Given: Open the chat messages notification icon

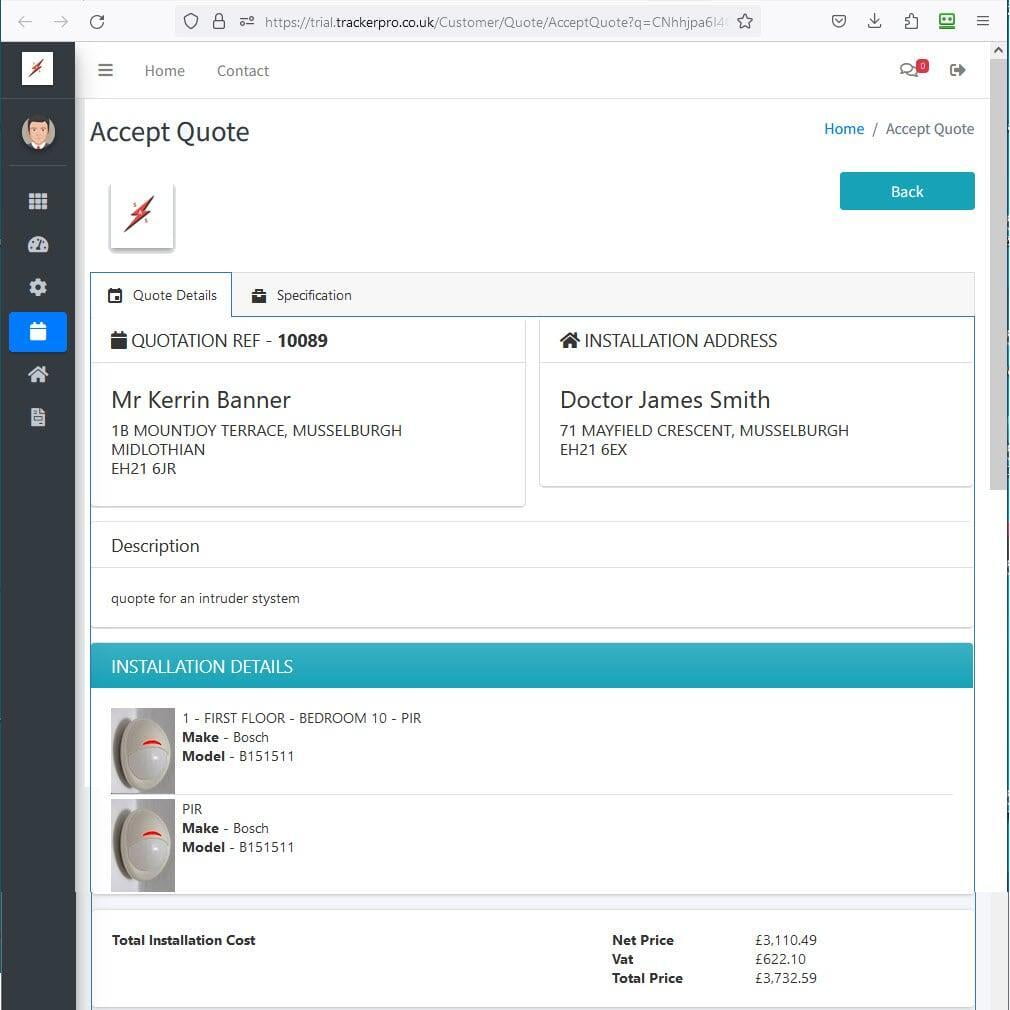Looking at the screenshot, I should pyautogui.click(x=909, y=70).
